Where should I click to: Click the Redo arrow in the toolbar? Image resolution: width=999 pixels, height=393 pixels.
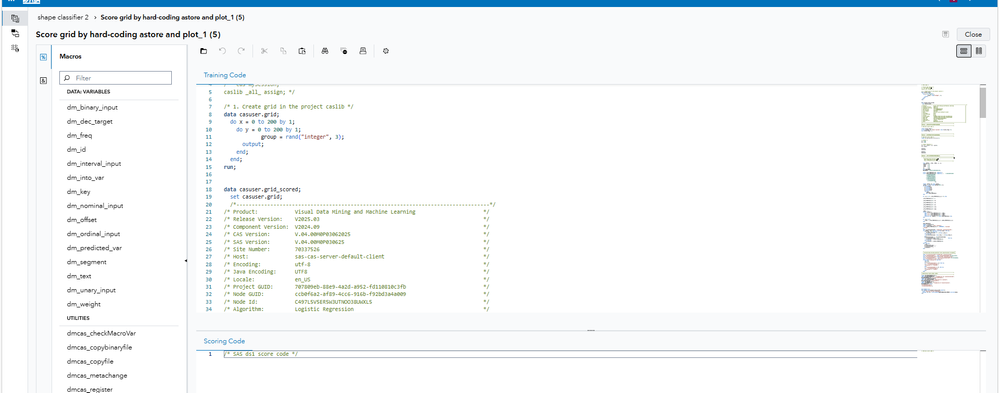tap(241, 51)
